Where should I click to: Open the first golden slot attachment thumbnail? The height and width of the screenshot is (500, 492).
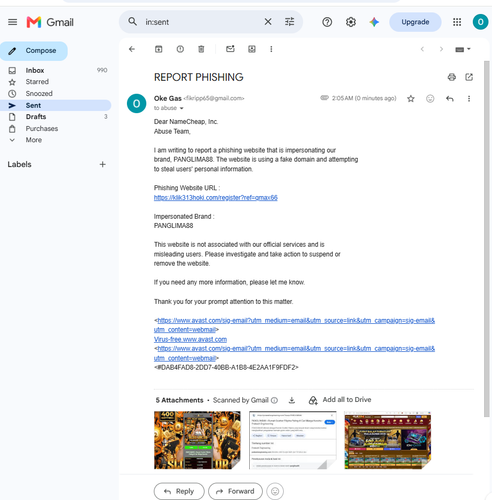pyautogui.click(x=197, y=440)
